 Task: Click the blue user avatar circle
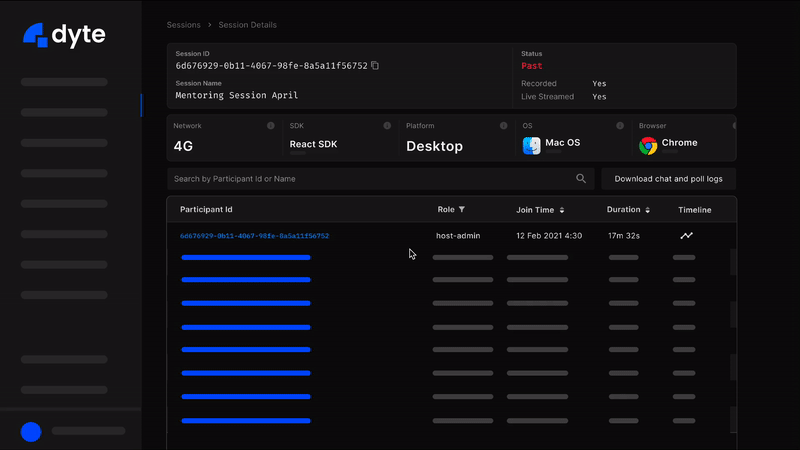[31, 431]
